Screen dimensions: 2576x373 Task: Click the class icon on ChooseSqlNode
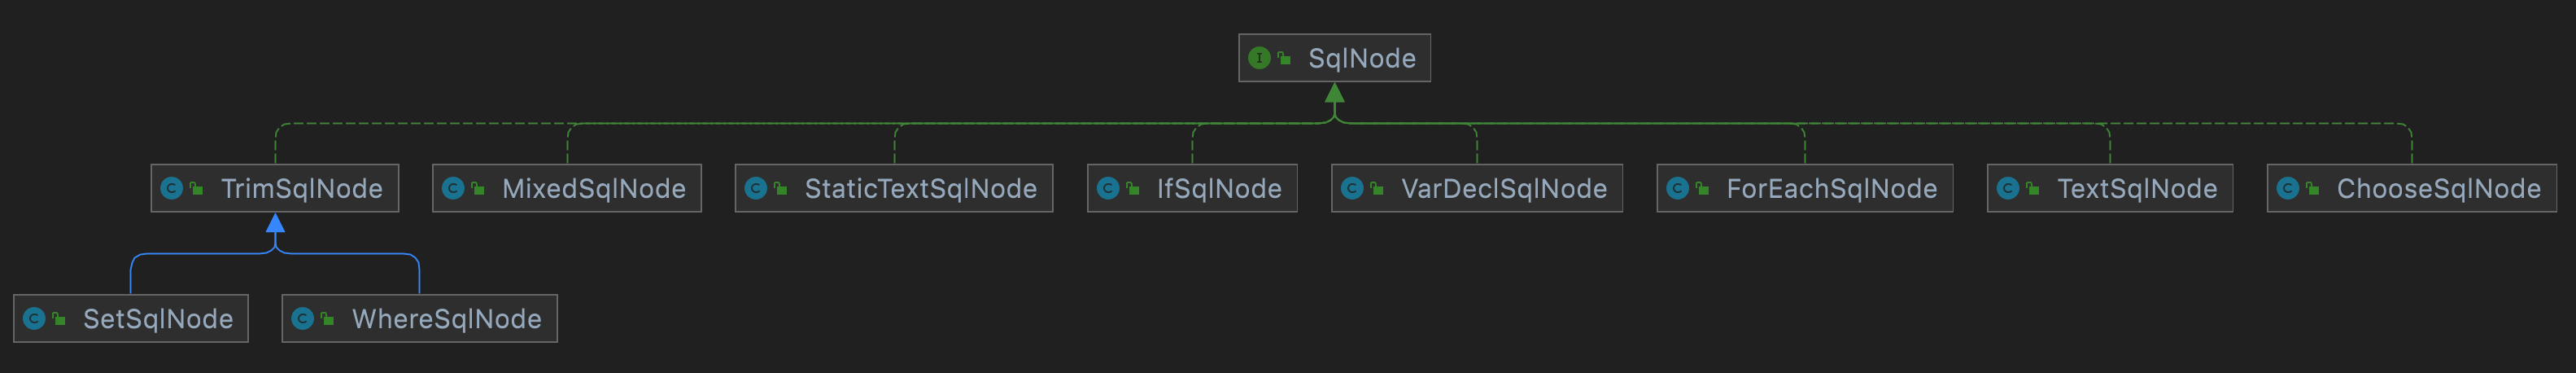(x=2287, y=188)
